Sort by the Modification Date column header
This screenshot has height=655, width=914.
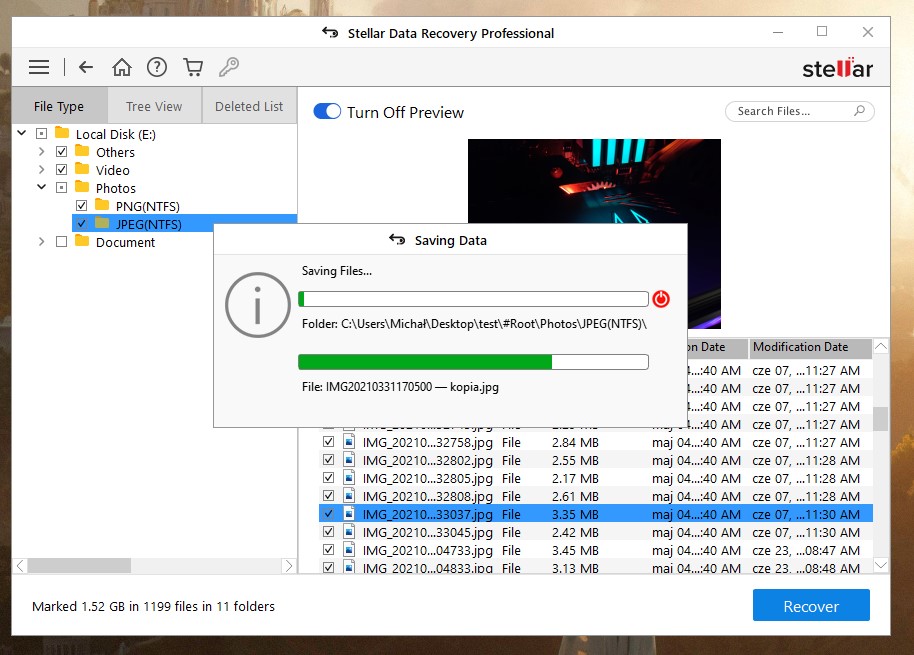pos(810,347)
